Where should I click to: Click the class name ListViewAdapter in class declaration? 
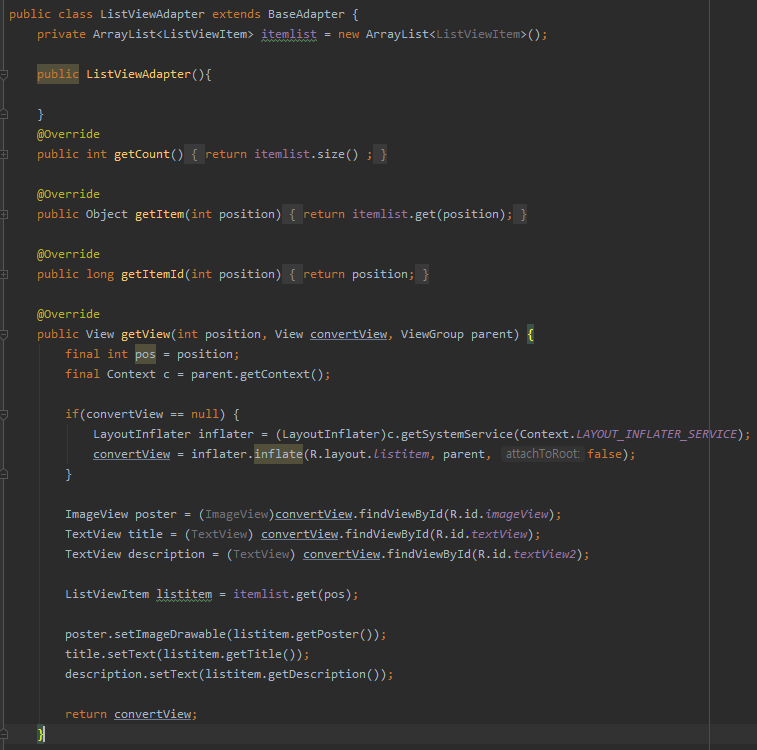tap(152, 14)
